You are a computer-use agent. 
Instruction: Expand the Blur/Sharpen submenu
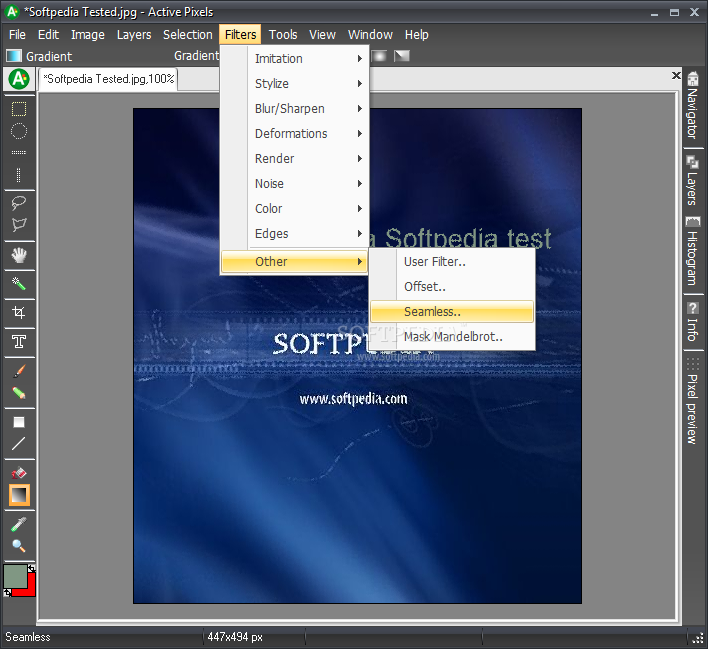(x=294, y=109)
